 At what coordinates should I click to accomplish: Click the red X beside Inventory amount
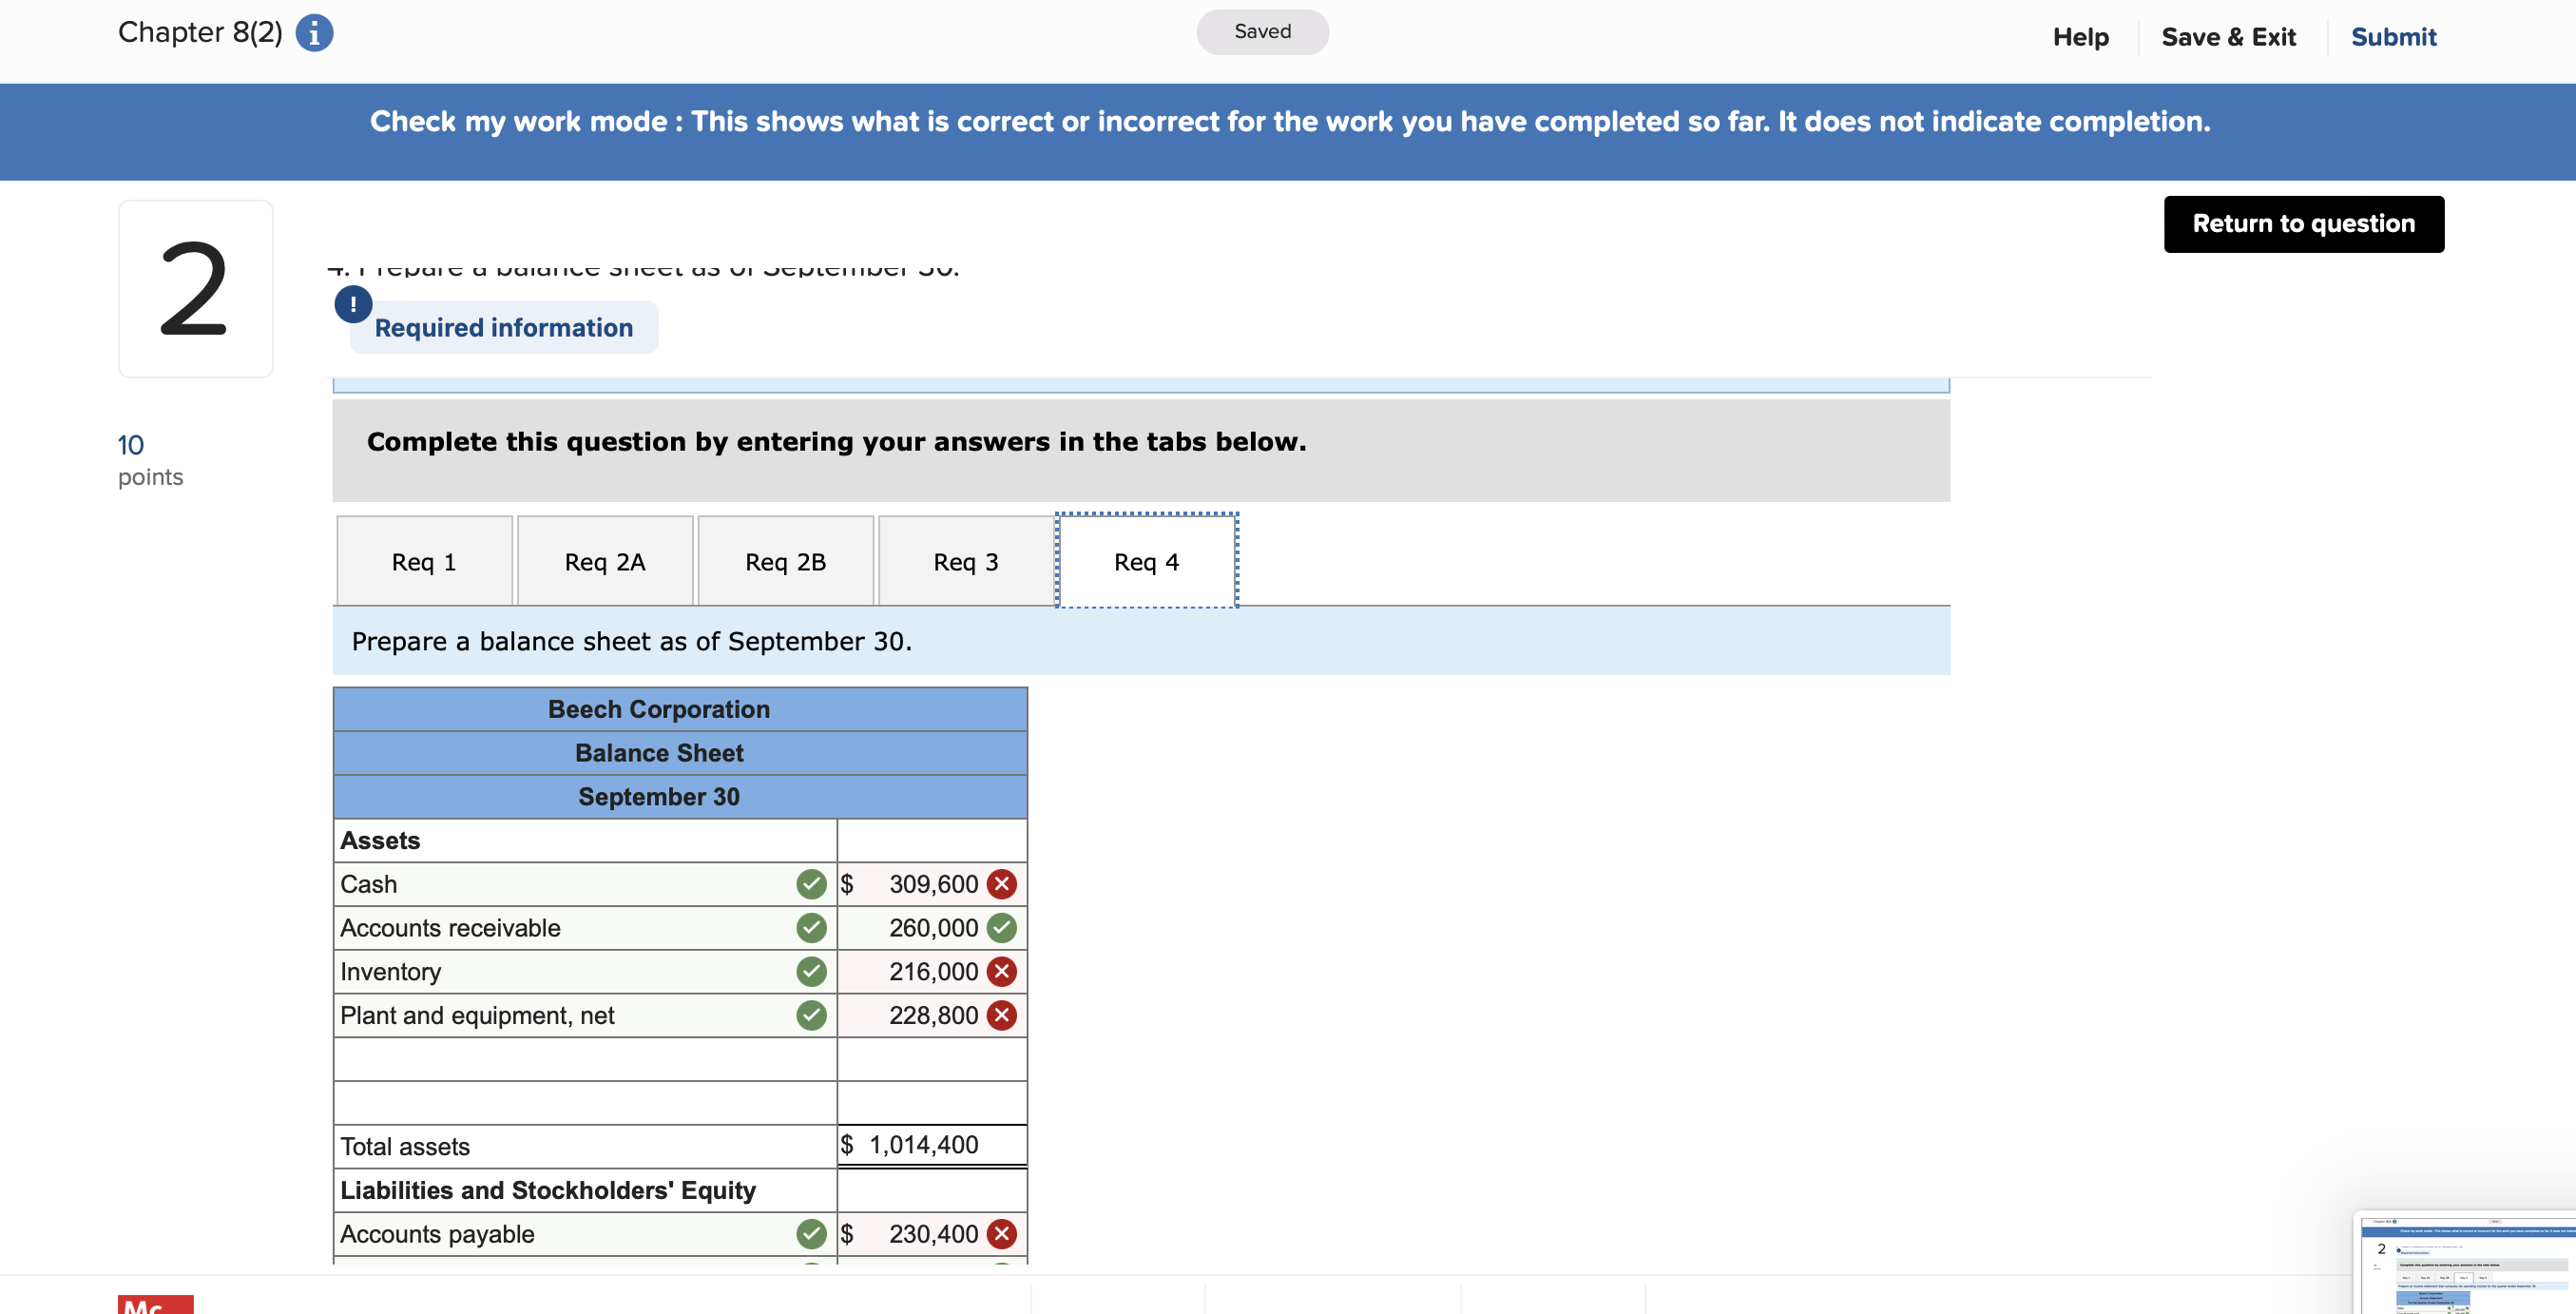click(x=1002, y=971)
